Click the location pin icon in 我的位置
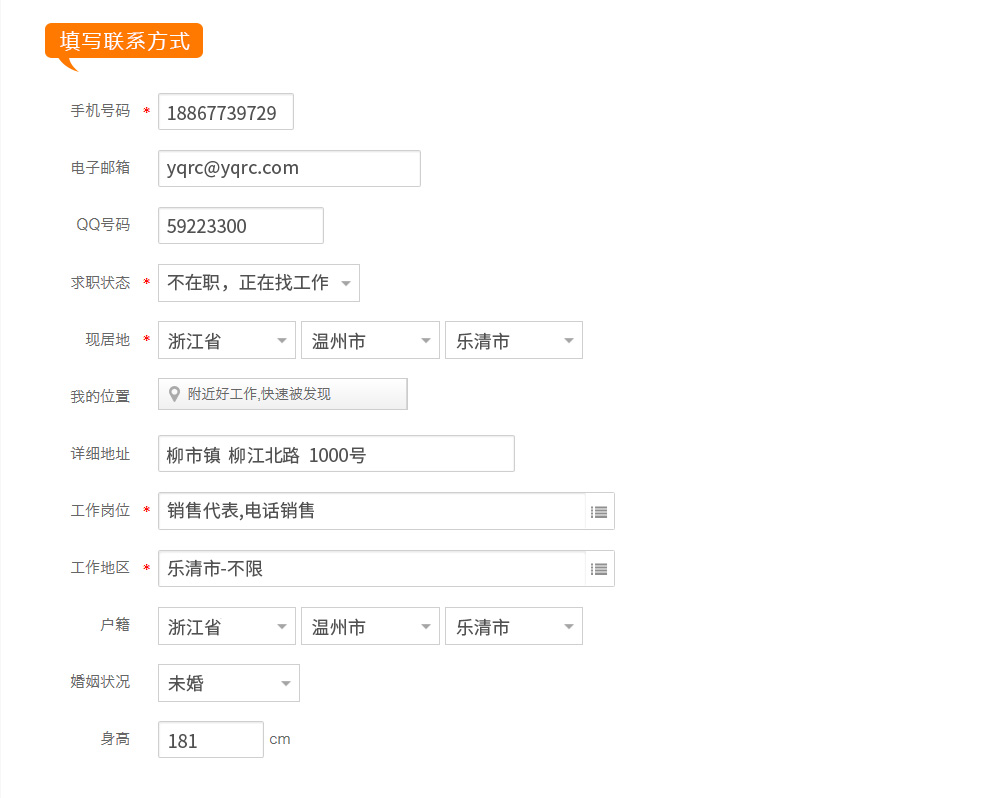 [175, 394]
